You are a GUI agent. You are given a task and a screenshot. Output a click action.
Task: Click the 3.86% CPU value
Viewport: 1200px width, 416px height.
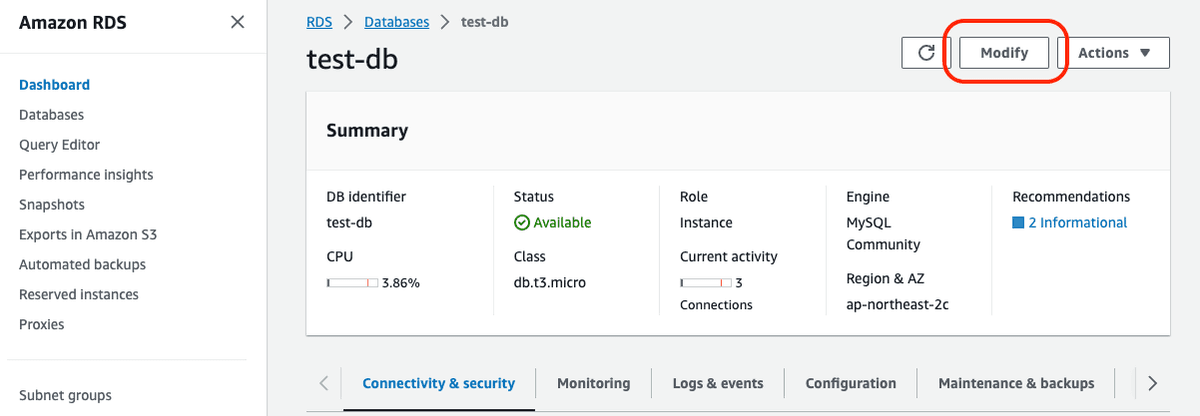tap(401, 283)
